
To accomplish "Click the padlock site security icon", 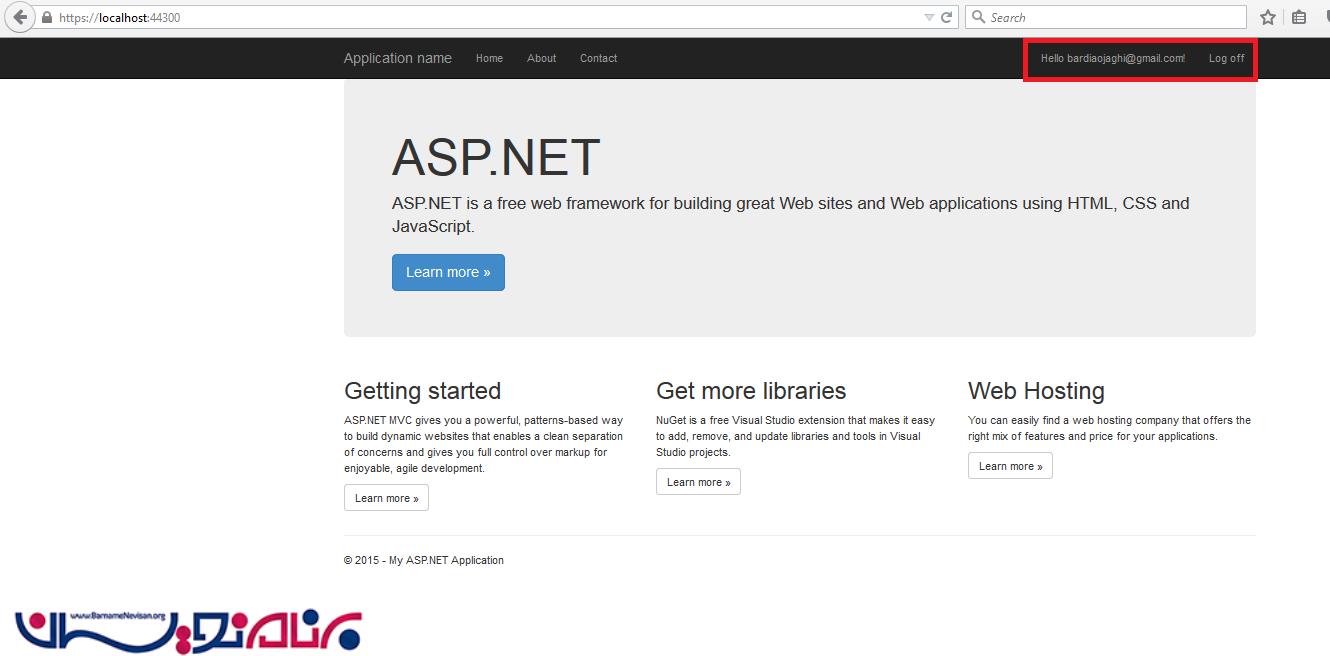I will [x=46, y=18].
